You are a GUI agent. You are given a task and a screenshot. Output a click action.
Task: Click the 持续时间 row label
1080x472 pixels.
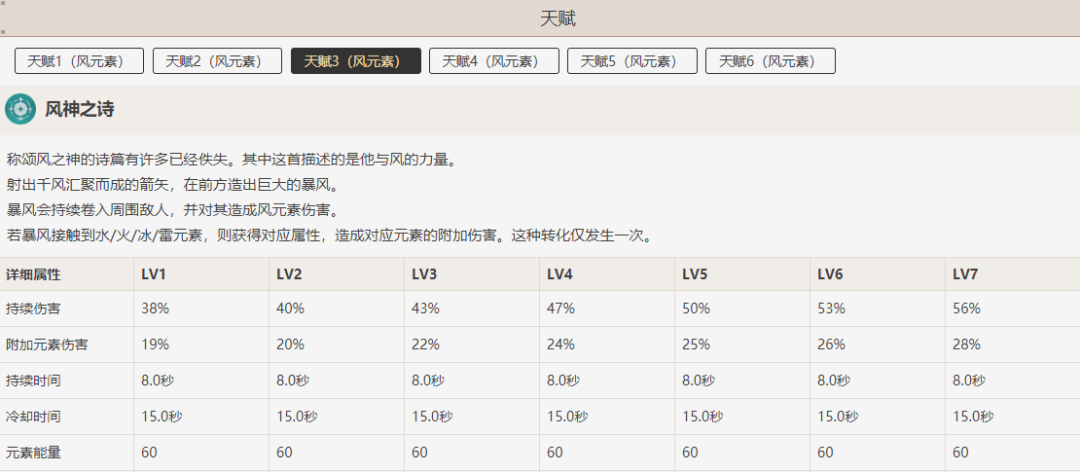click(x=34, y=381)
